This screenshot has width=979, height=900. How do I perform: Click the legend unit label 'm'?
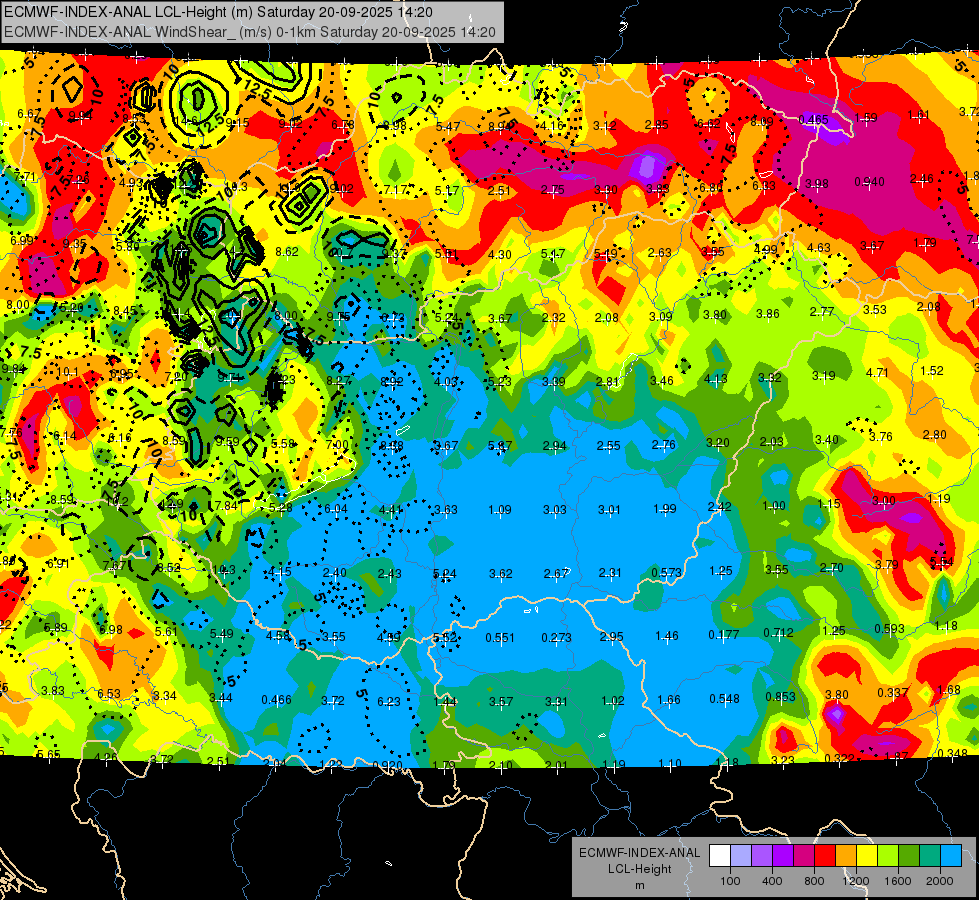point(639,885)
